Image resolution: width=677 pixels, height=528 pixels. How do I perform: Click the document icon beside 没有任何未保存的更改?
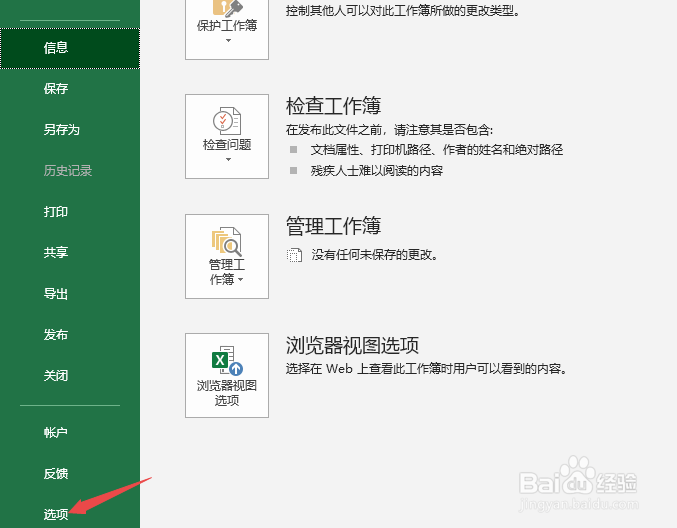tap(294, 255)
